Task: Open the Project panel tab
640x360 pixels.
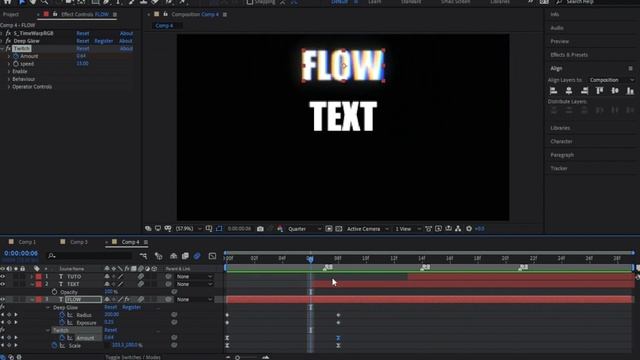Action: point(11,14)
